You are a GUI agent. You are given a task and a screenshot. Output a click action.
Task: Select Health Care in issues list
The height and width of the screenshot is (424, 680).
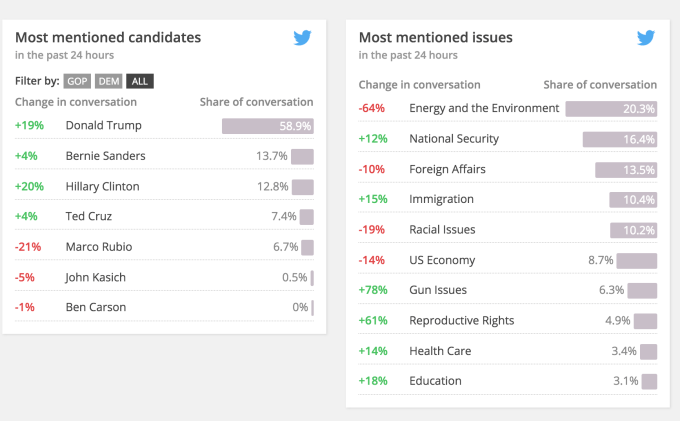[x=439, y=351]
